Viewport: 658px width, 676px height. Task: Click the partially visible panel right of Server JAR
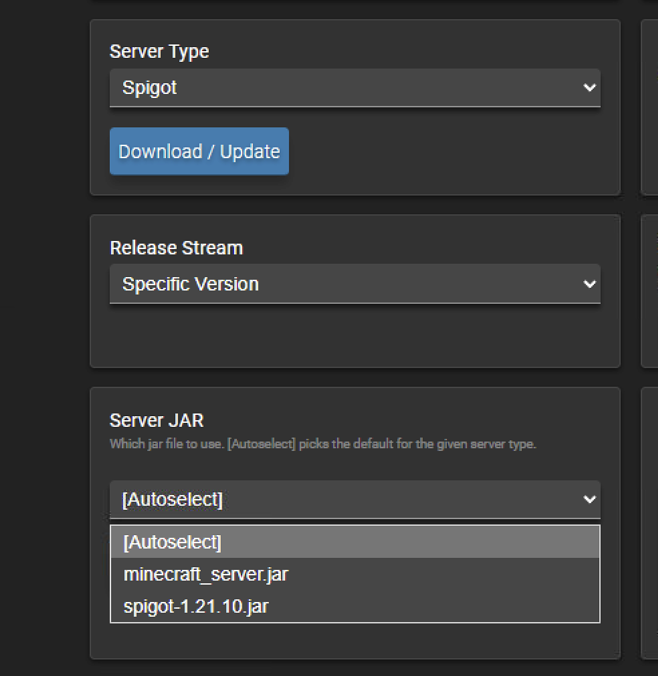(x=649, y=522)
